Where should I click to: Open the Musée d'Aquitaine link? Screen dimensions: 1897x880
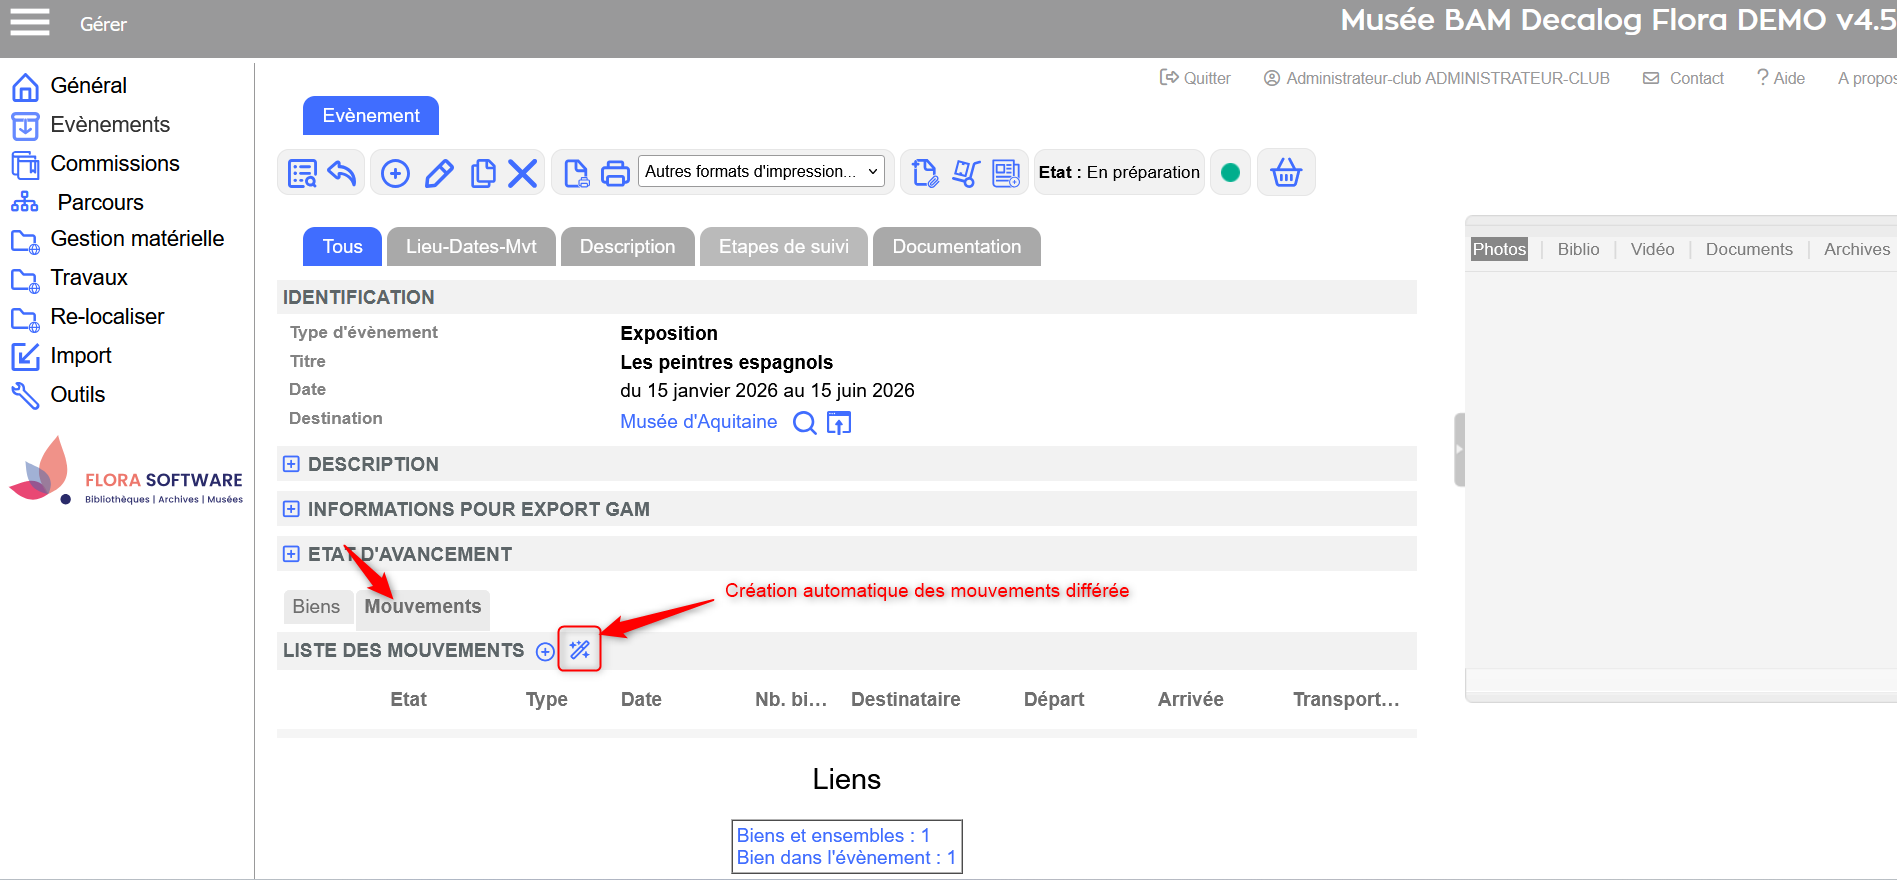pyautogui.click(x=698, y=422)
